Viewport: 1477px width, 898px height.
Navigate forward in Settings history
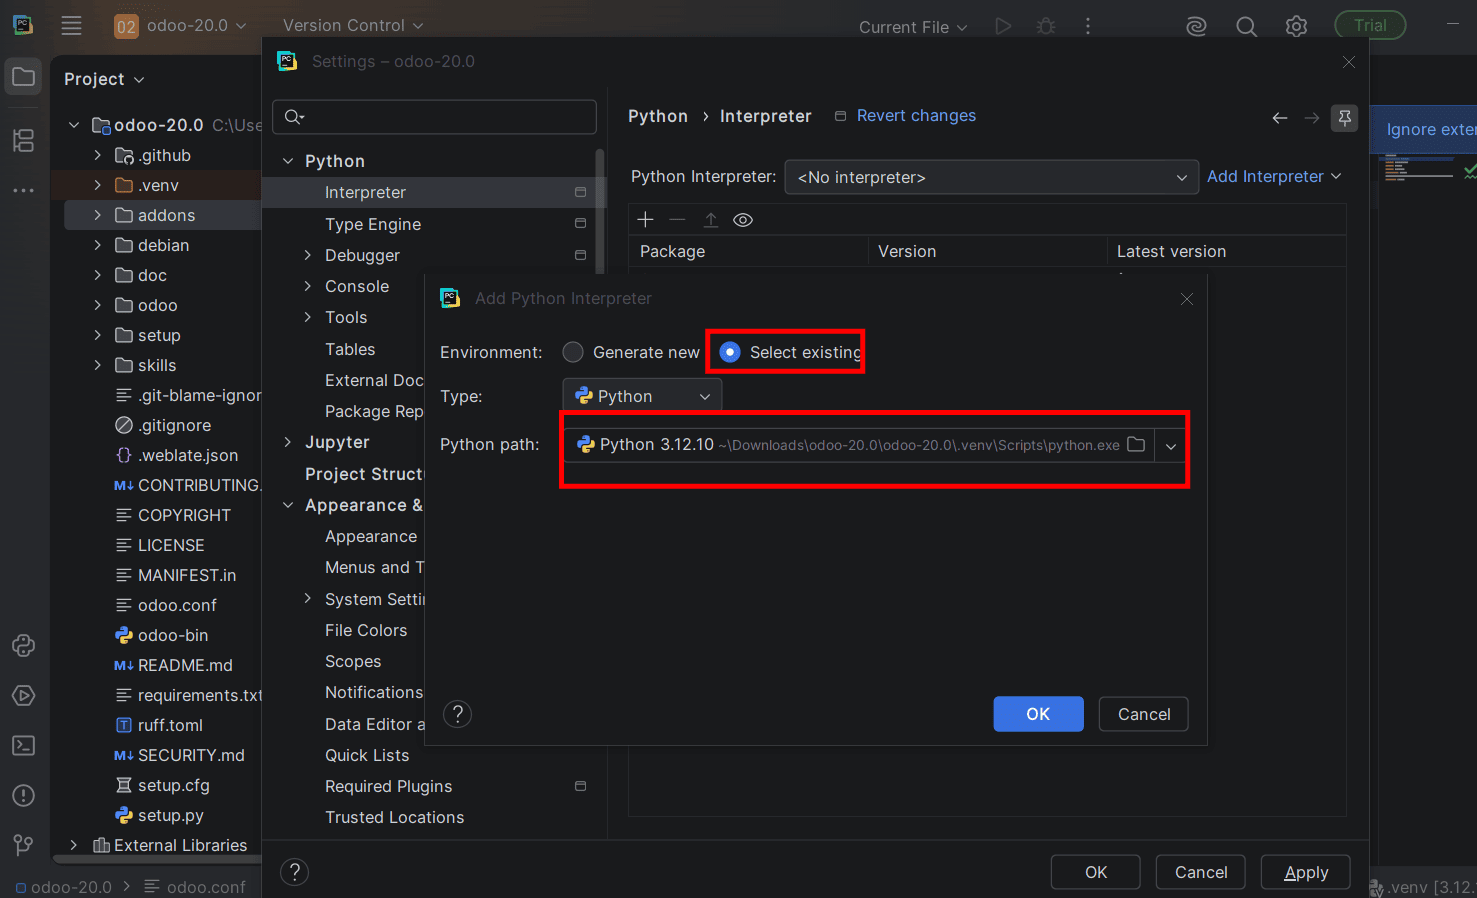coord(1312,118)
